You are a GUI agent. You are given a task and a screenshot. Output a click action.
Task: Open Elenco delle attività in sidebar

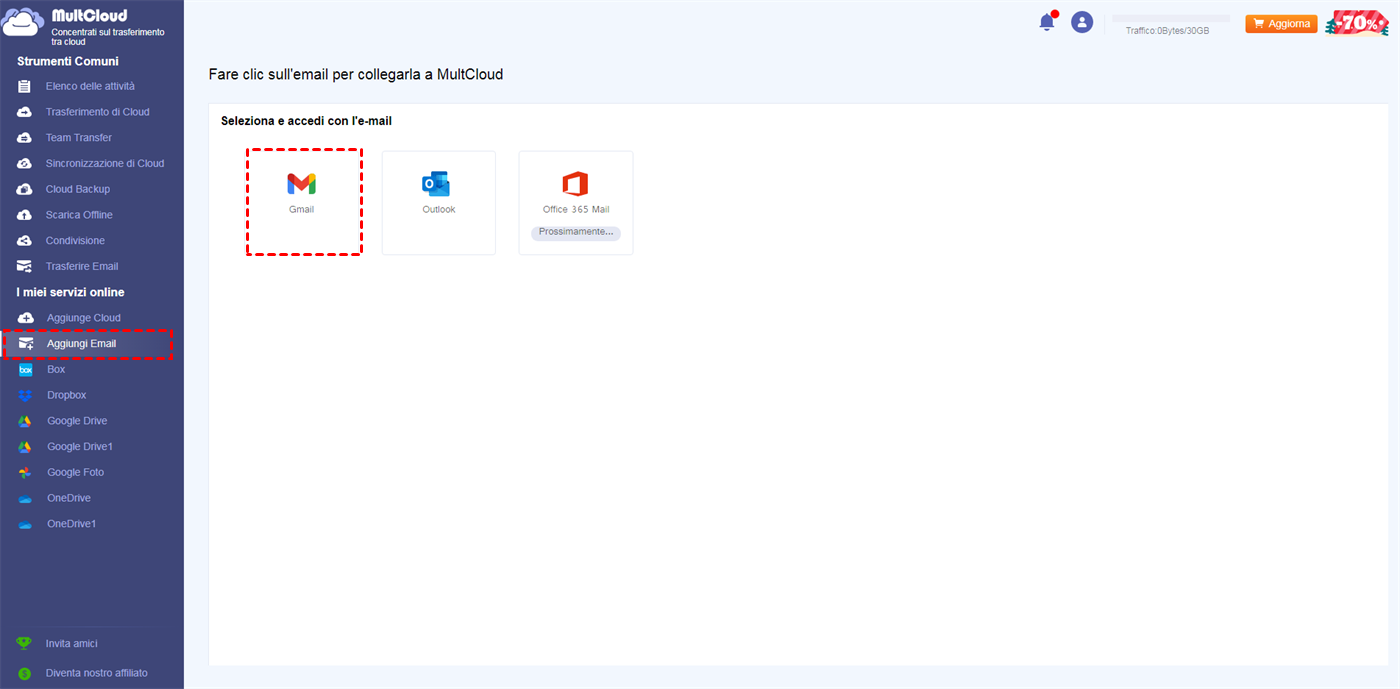[x=92, y=86]
